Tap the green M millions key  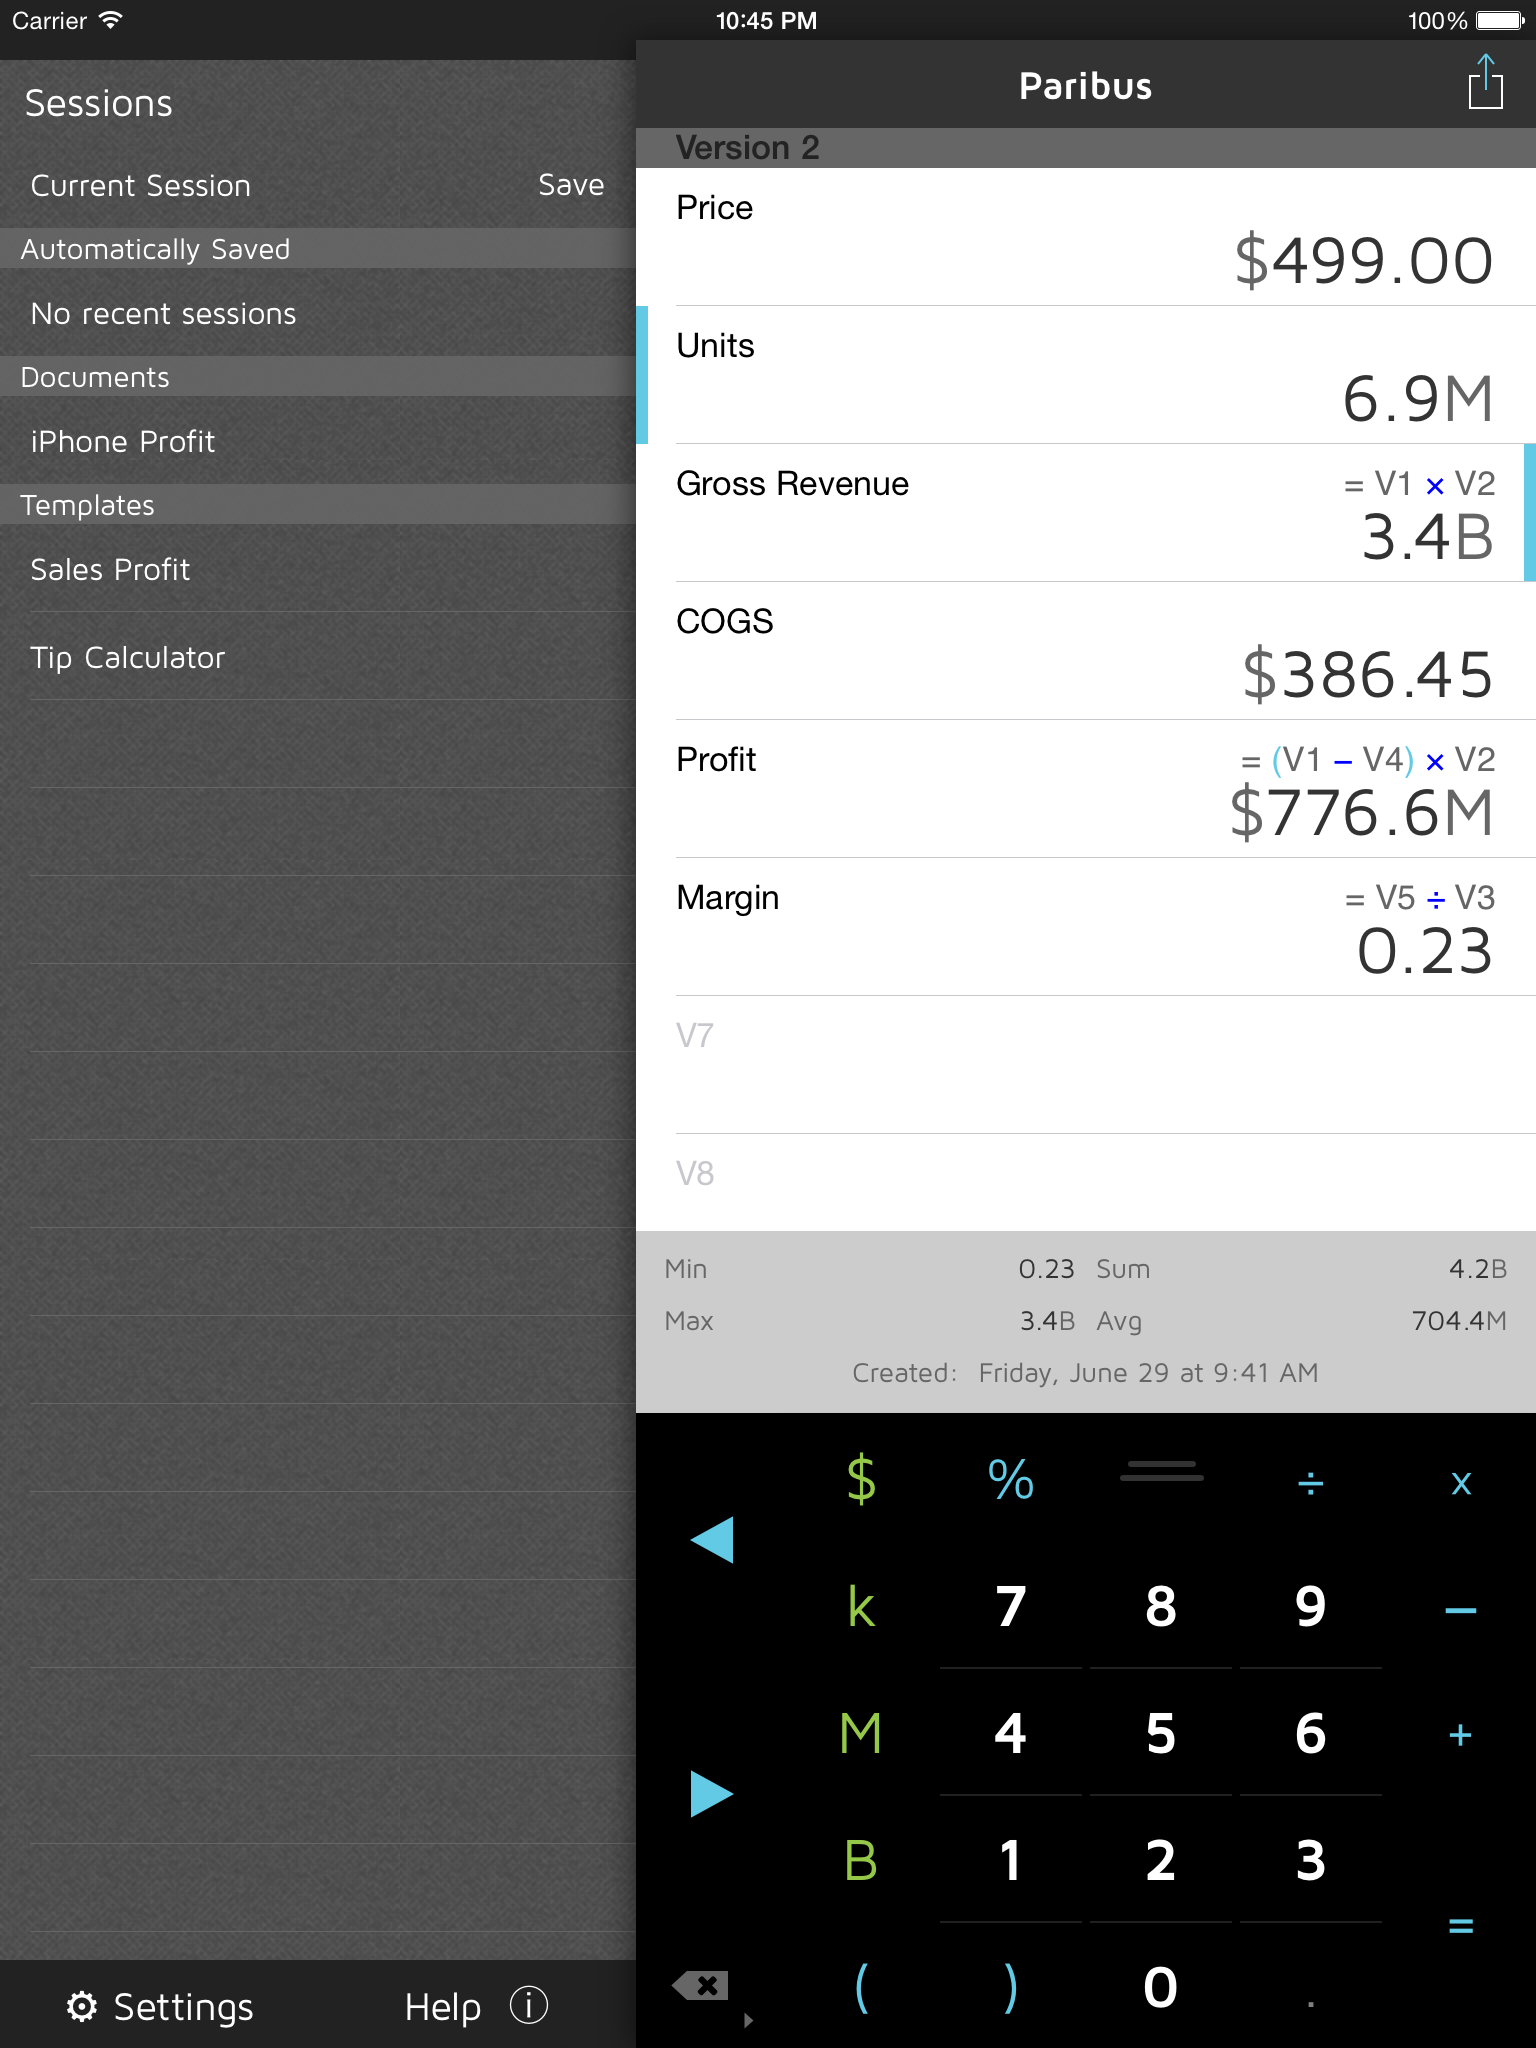(860, 1734)
